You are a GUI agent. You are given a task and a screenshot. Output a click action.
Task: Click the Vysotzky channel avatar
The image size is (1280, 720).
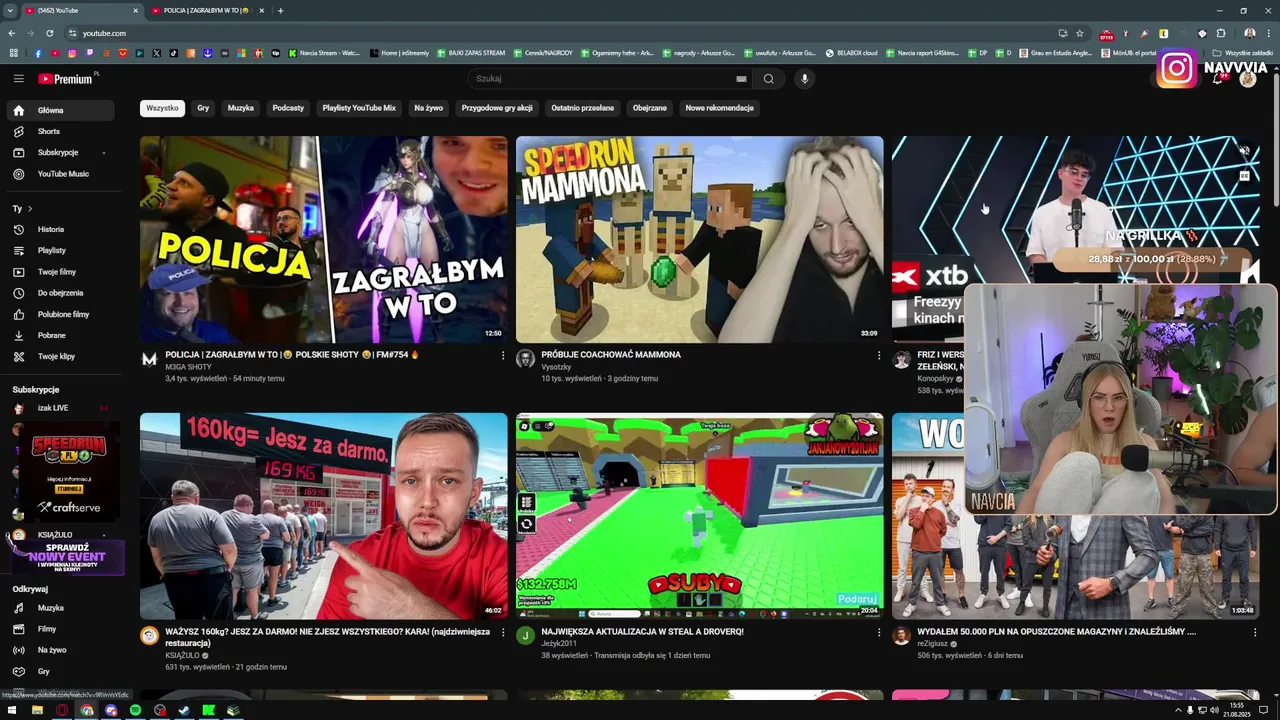(x=525, y=359)
